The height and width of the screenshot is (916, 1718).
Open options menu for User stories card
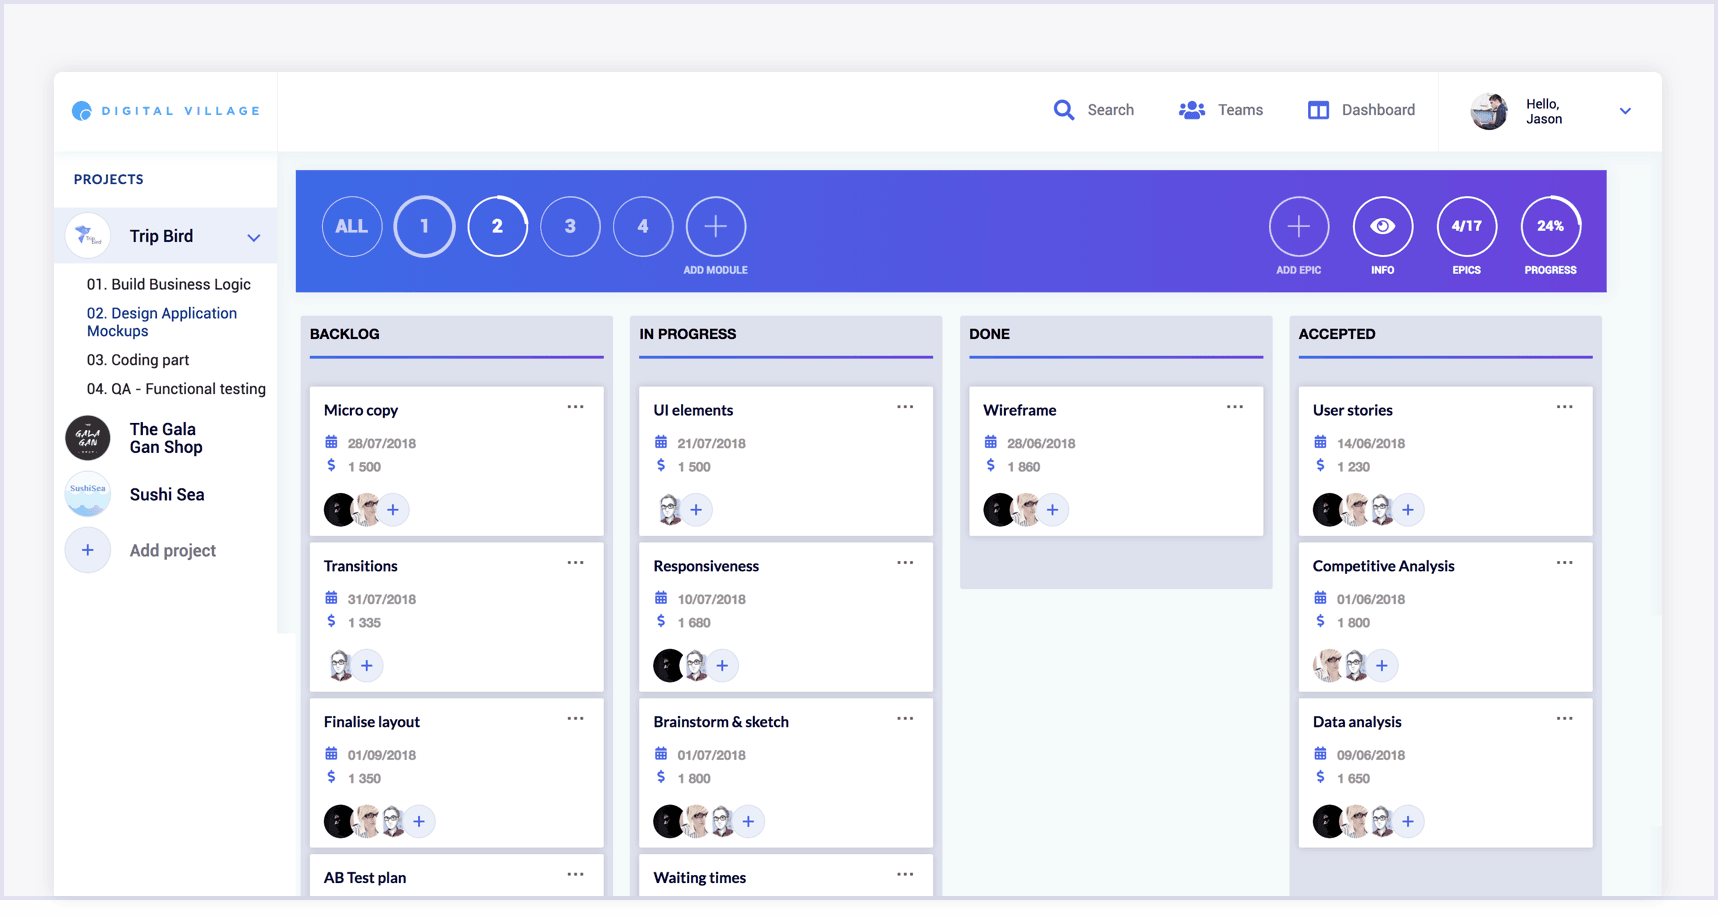(x=1565, y=407)
